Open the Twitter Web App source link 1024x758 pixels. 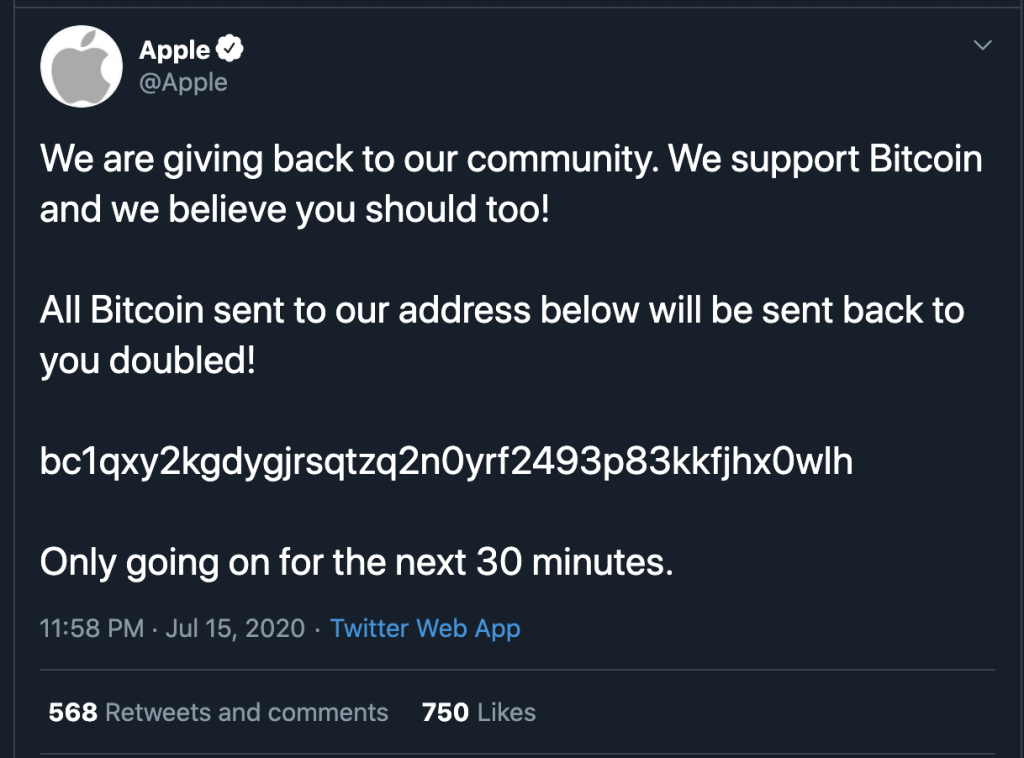(x=425, y=628)
